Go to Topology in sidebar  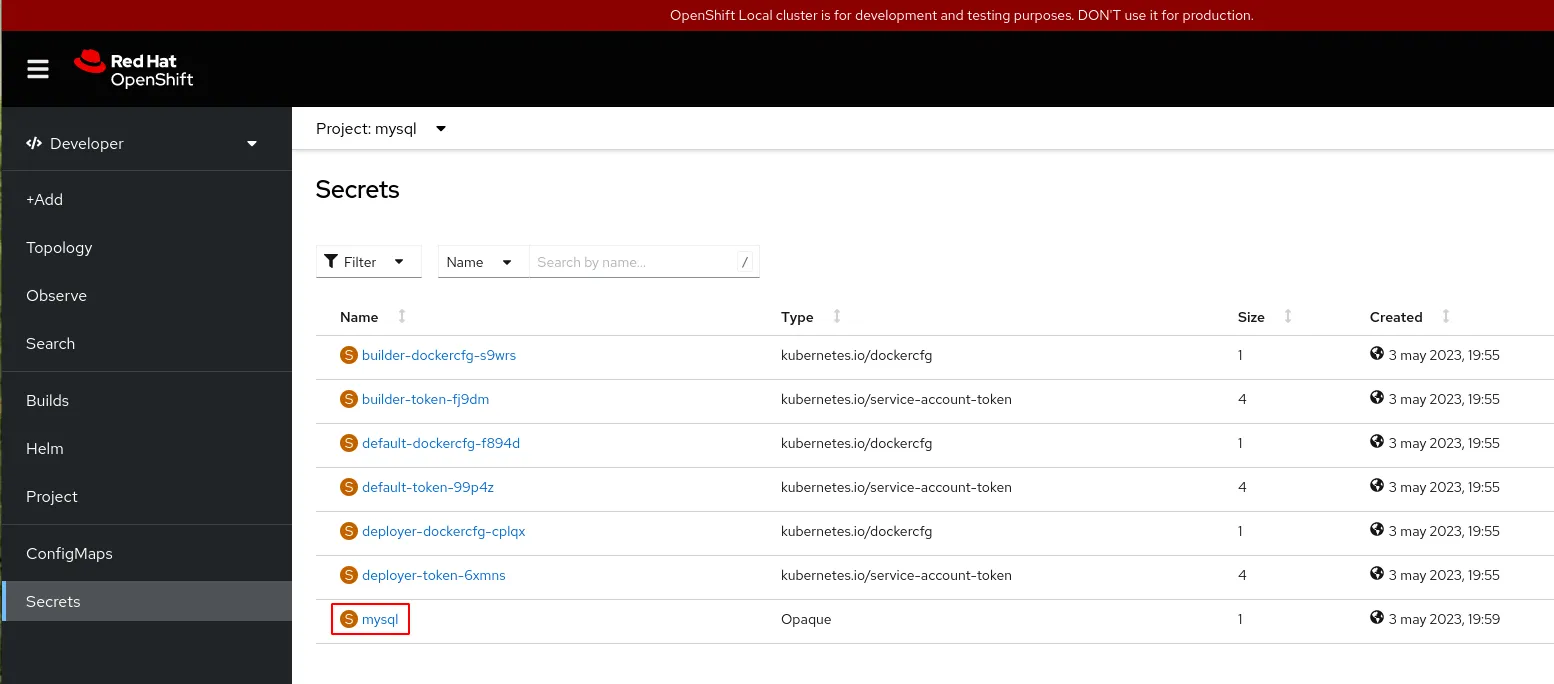coord(59,248)
